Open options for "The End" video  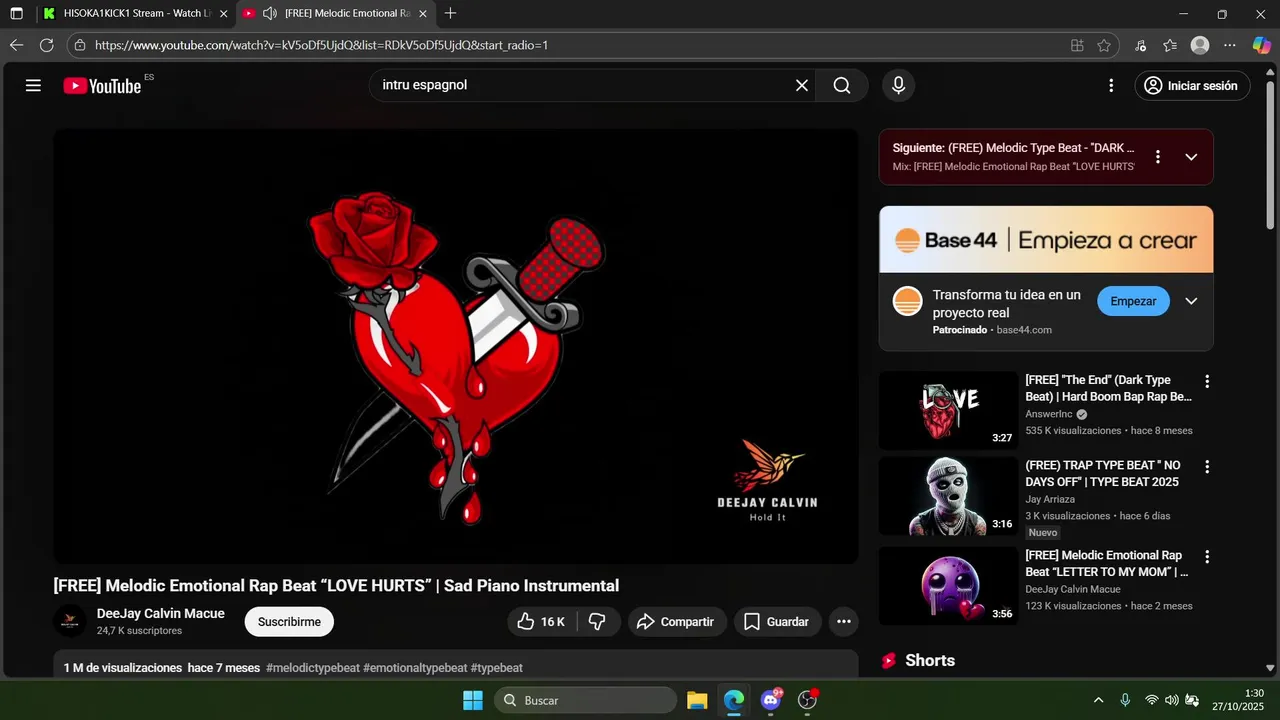1207,381
